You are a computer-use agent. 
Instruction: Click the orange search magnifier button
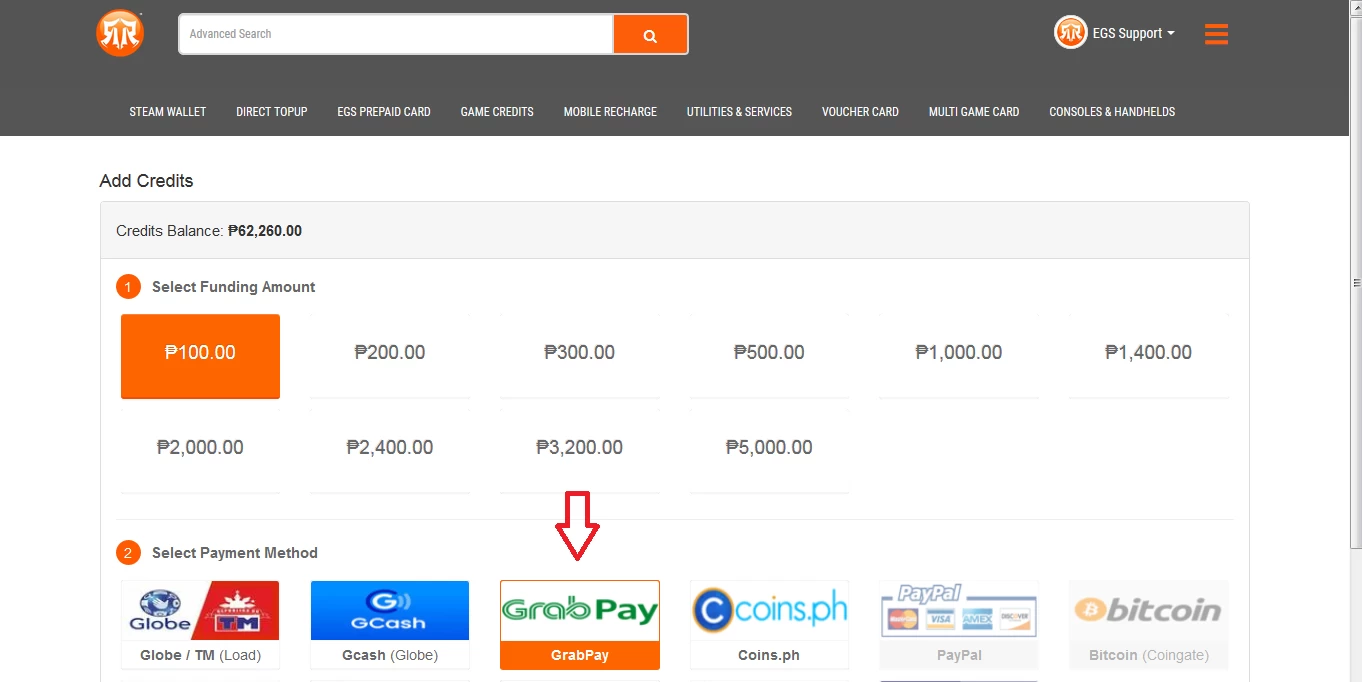pos(650,34)
